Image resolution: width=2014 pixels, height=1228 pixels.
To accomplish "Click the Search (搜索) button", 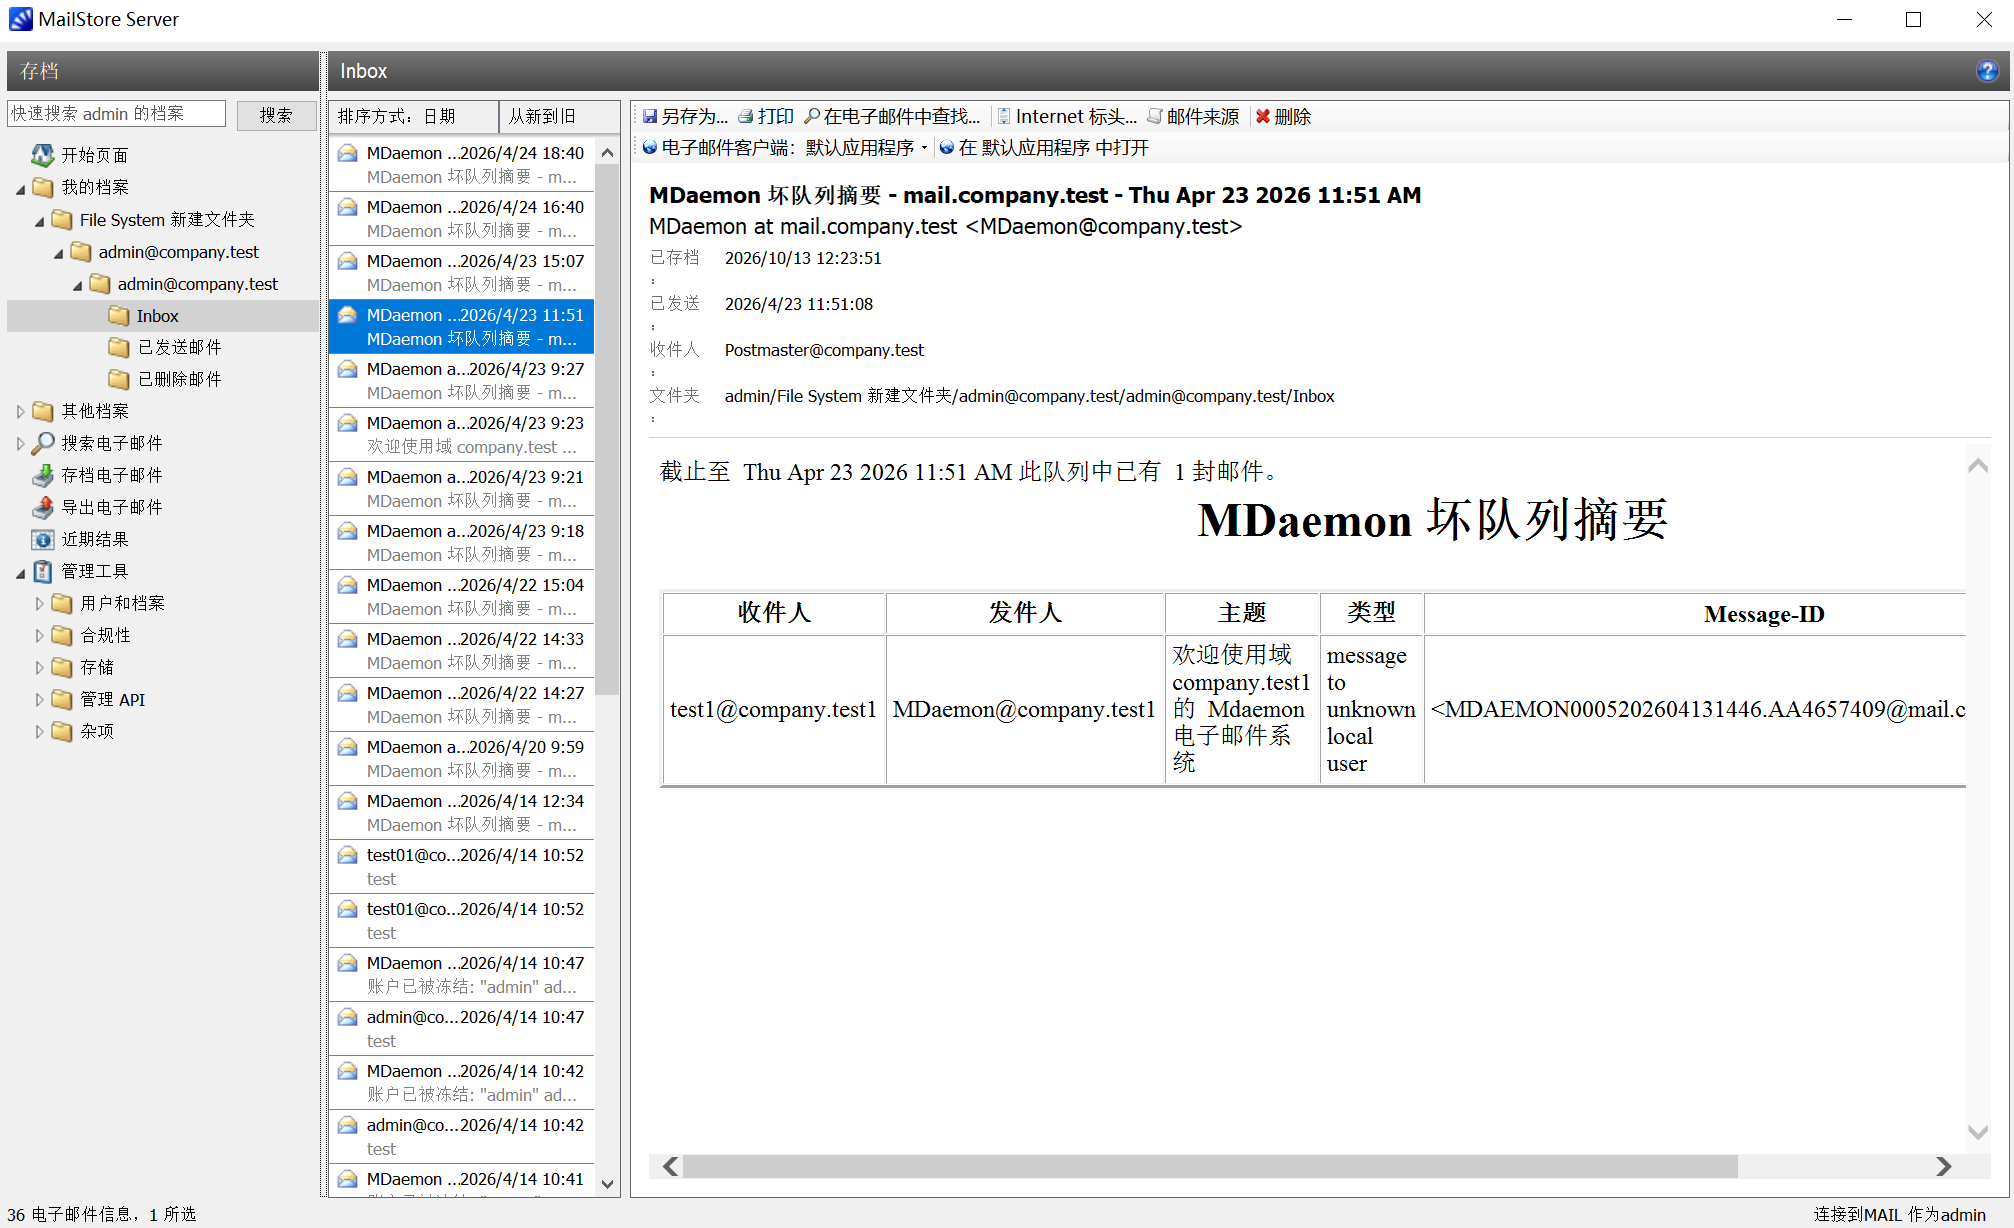I will coord(276,115).
